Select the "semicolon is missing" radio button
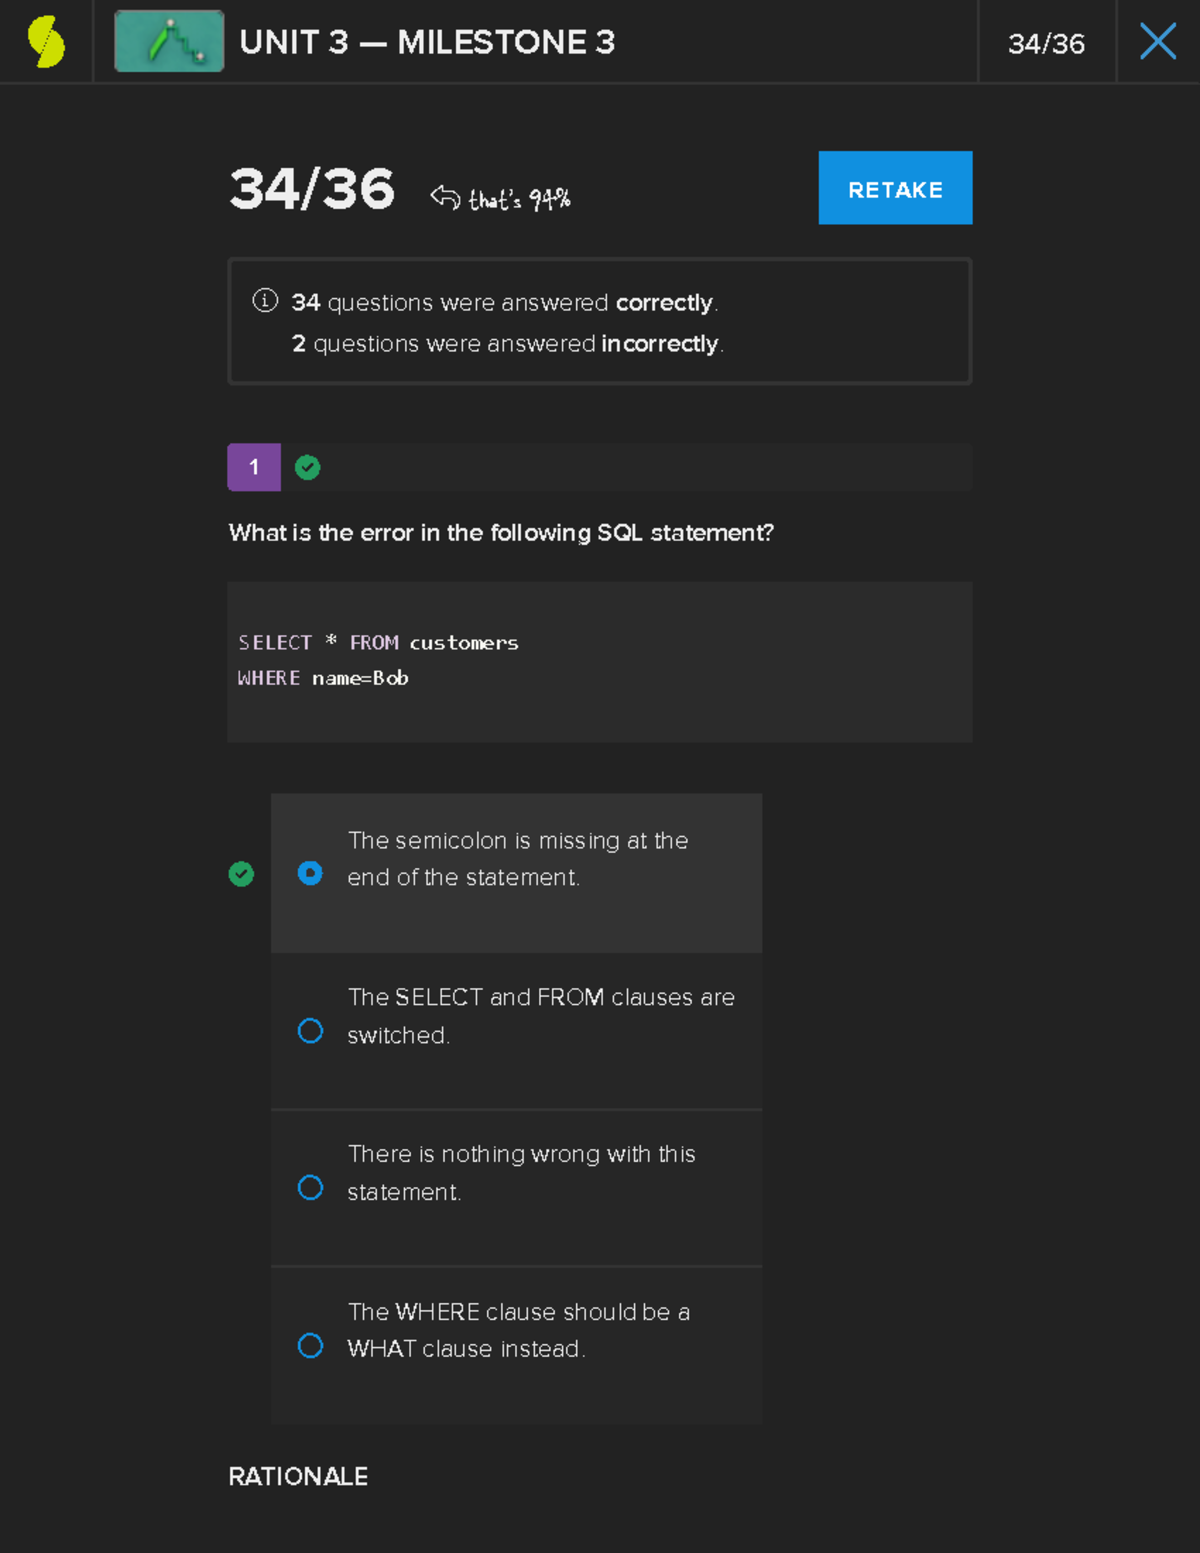The height and width of the screenshot is (1553, 1200). tap(310, 873)
